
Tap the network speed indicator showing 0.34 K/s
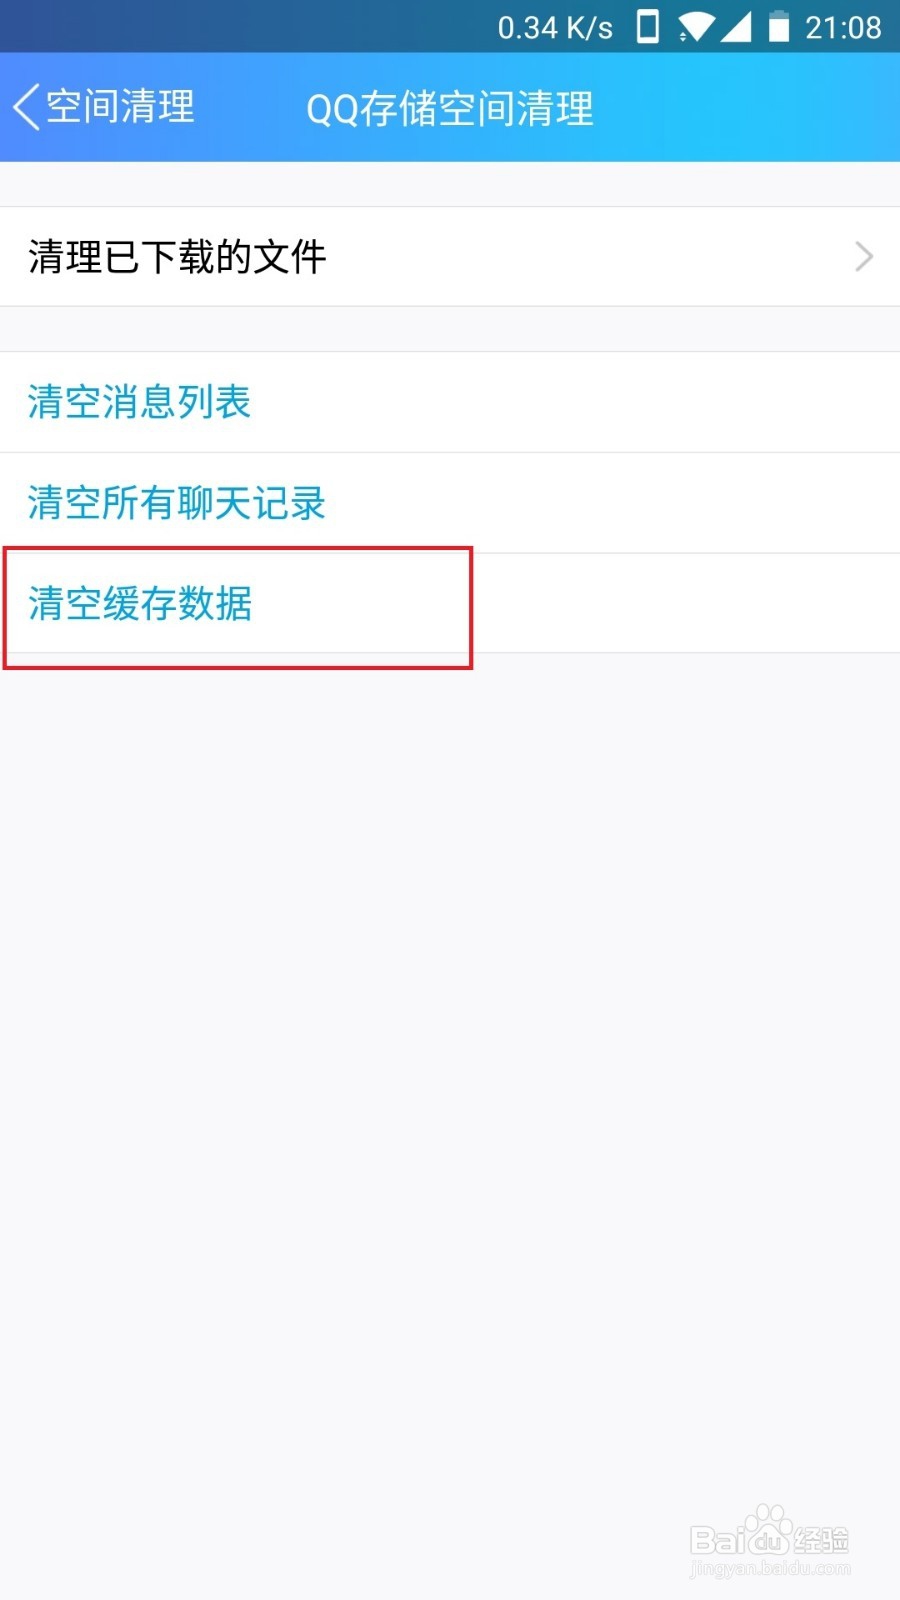pyautogui.click(x=555, y=27)
